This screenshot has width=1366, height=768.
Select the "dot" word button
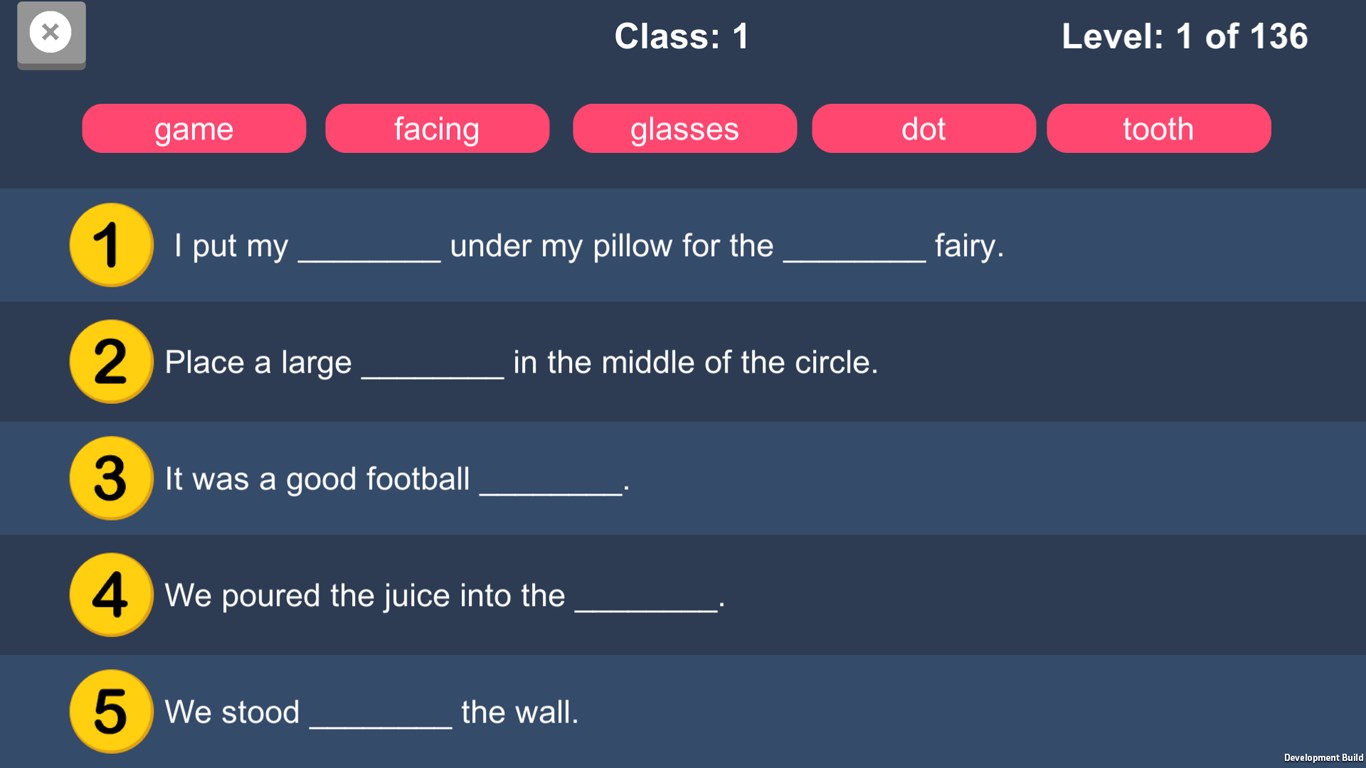pyautogui.click(x=924, y=129)
